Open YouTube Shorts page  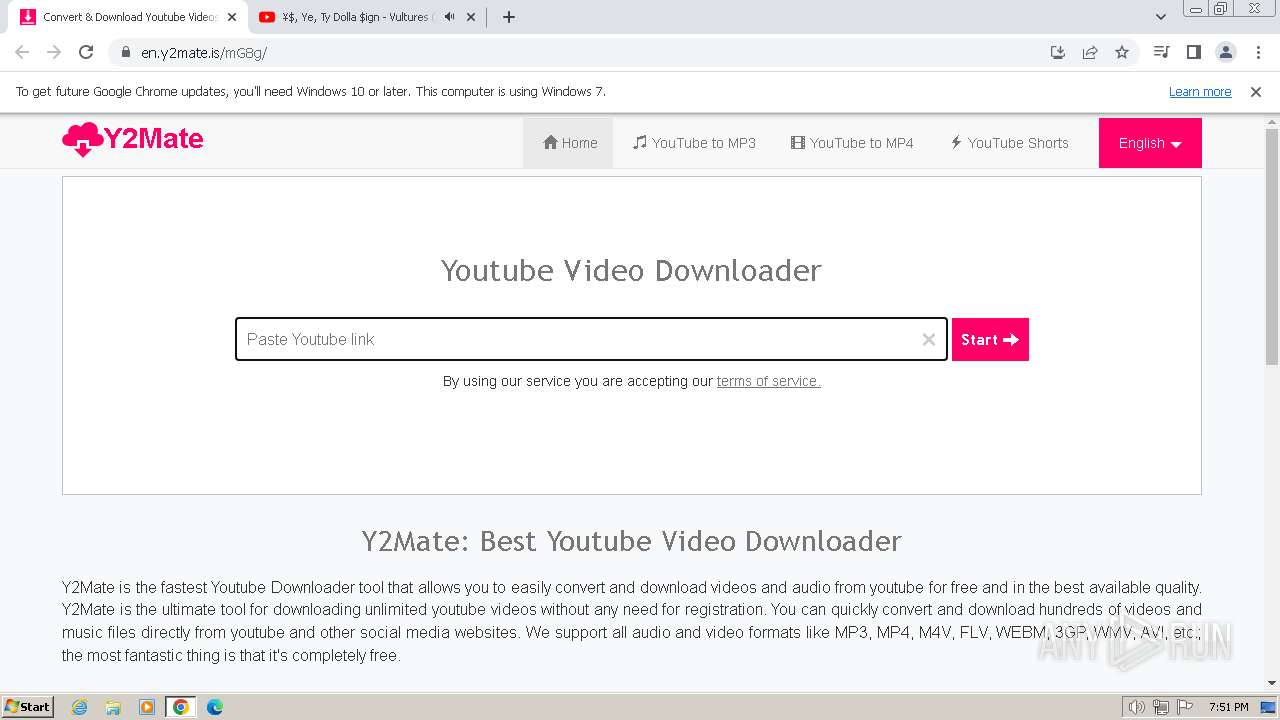click(x=1009, y=143)
